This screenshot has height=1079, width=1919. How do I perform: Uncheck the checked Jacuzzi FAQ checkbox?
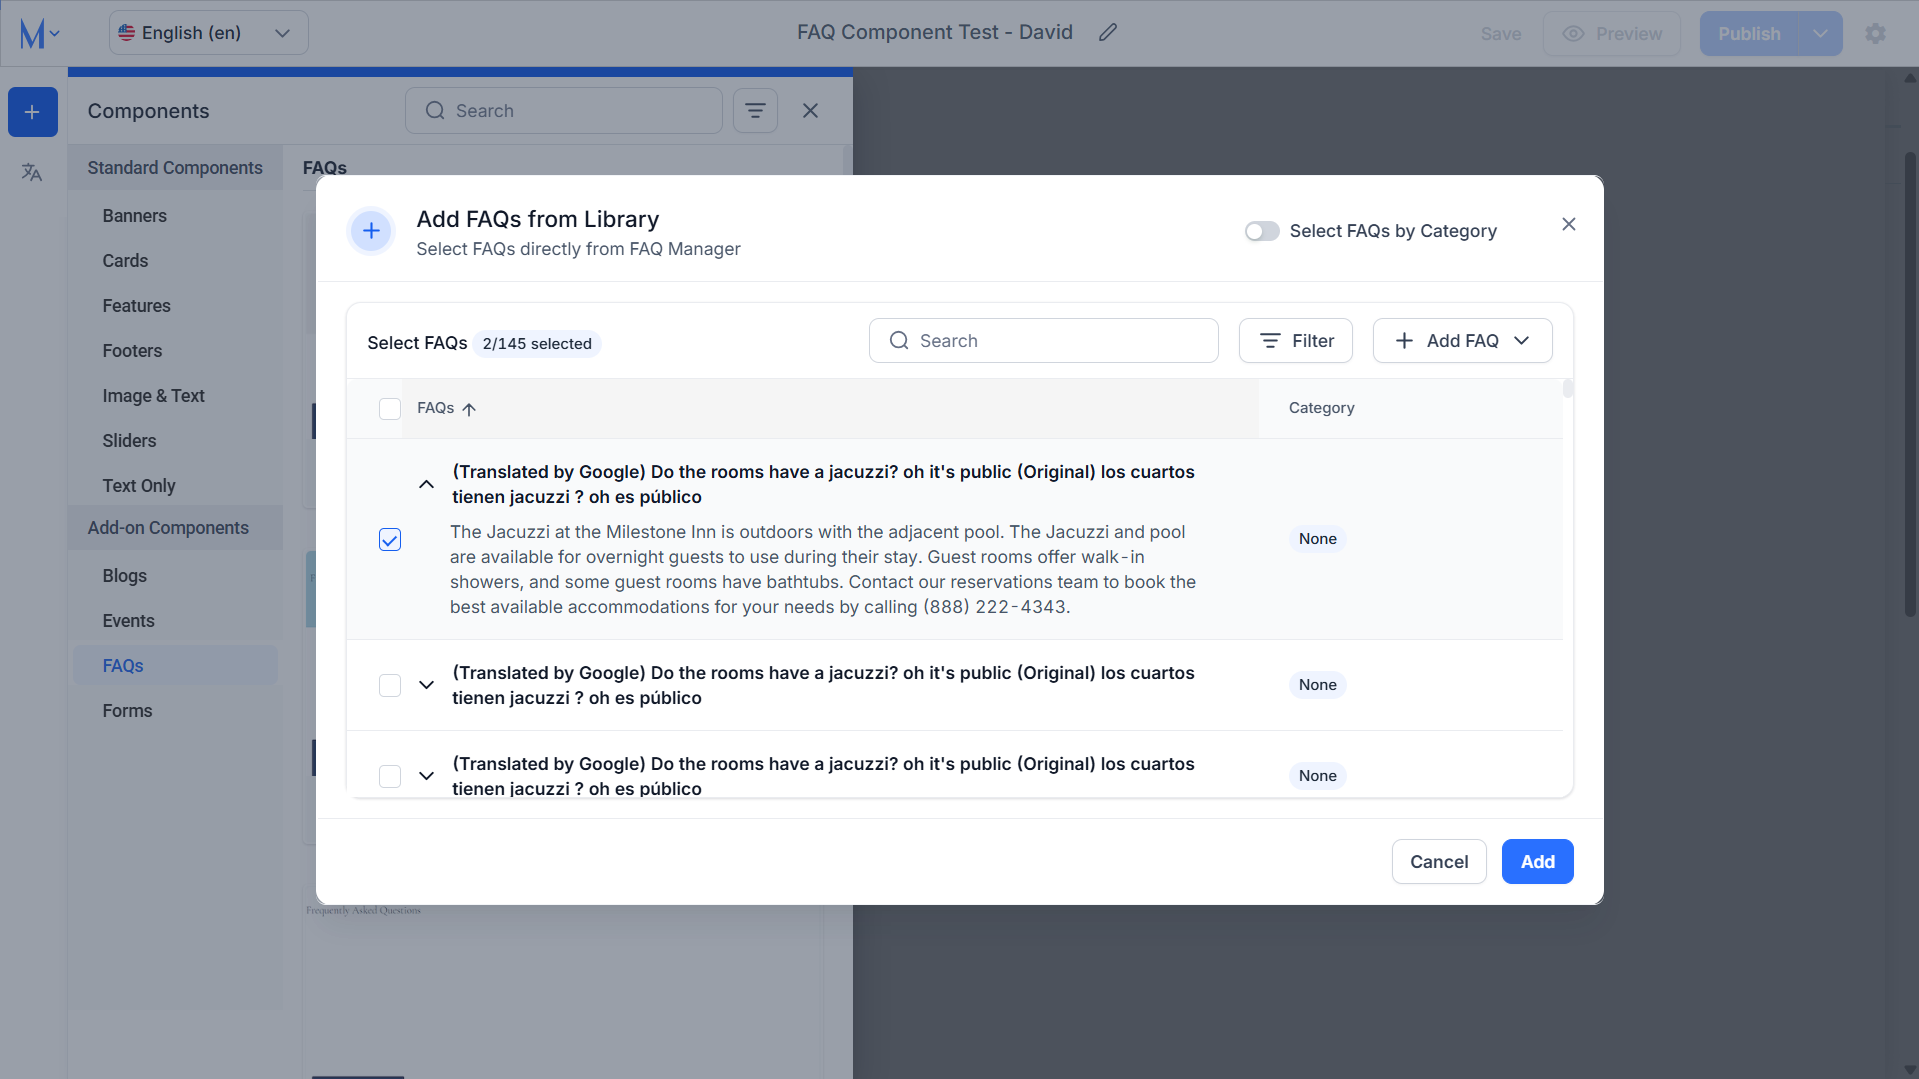point(390,540)
